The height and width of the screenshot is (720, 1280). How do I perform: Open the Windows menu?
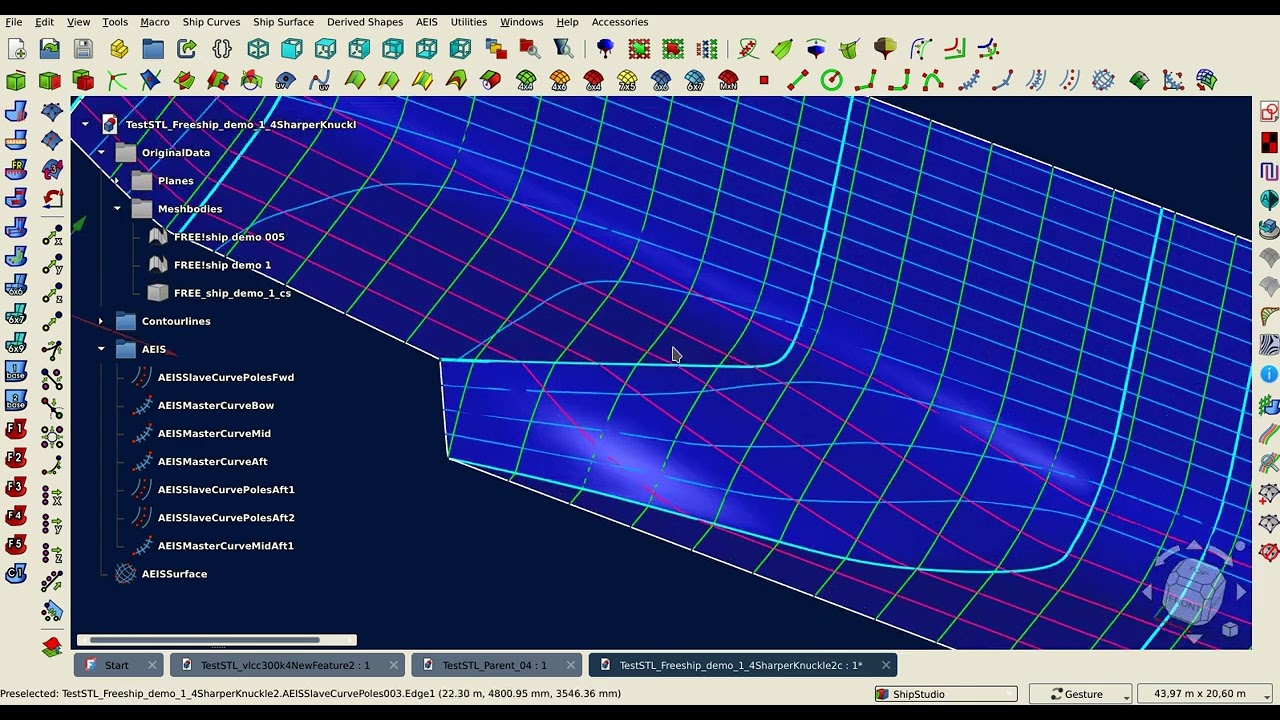point(521,22)
